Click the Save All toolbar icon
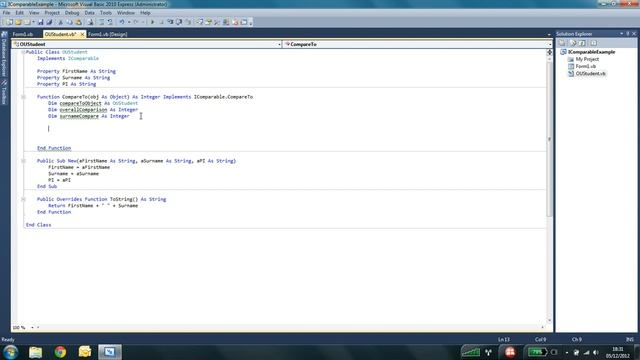Viewport: 640px width, 360px height. point(49,22)
